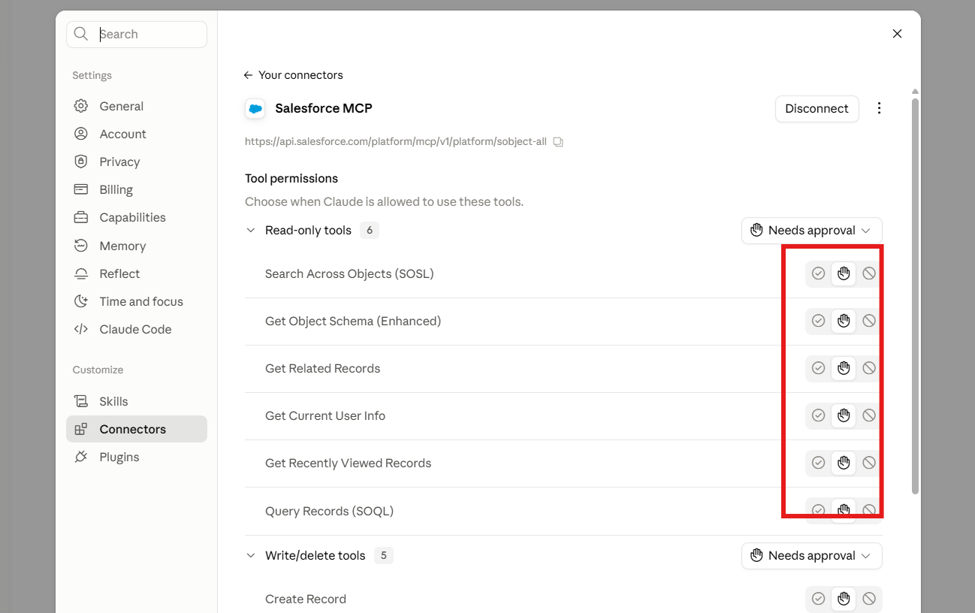Go to Account settings

[x=136, y=134]
